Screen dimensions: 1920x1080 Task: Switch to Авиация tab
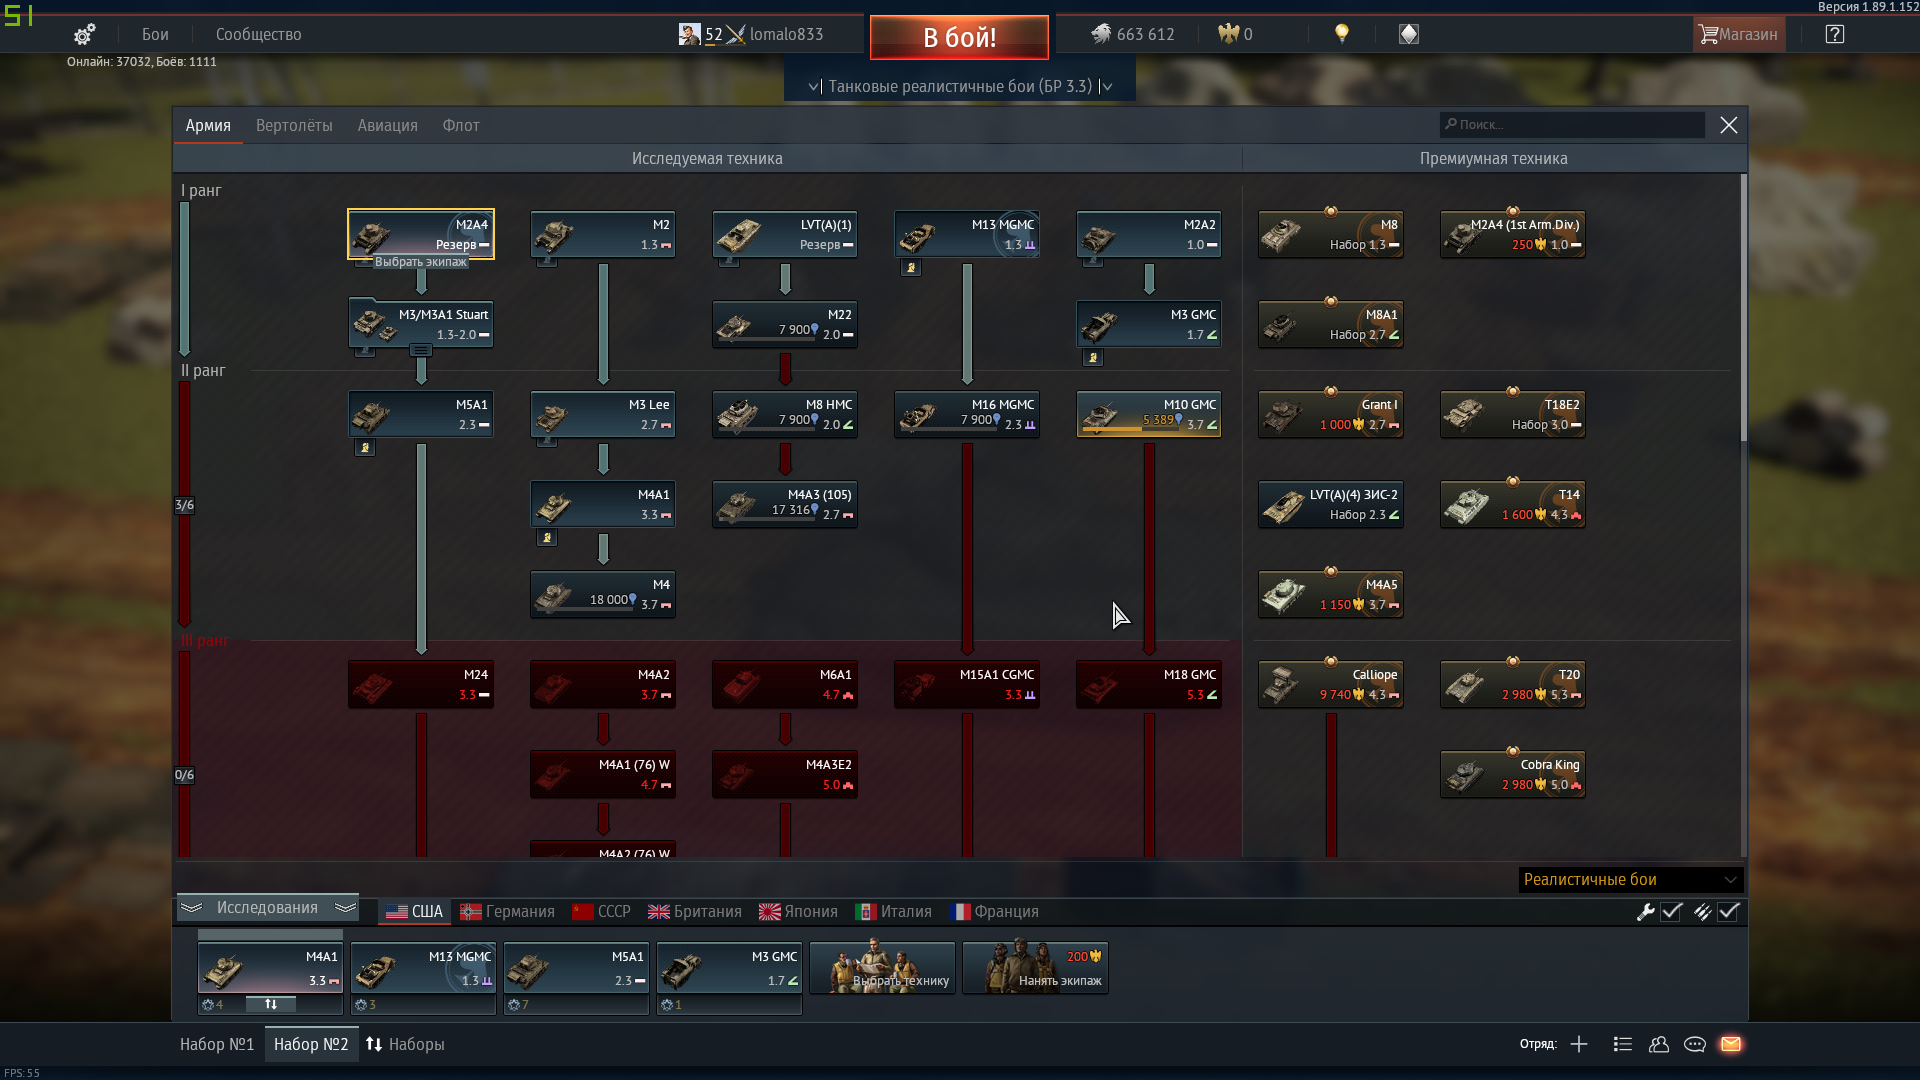[x=388, y=125]
